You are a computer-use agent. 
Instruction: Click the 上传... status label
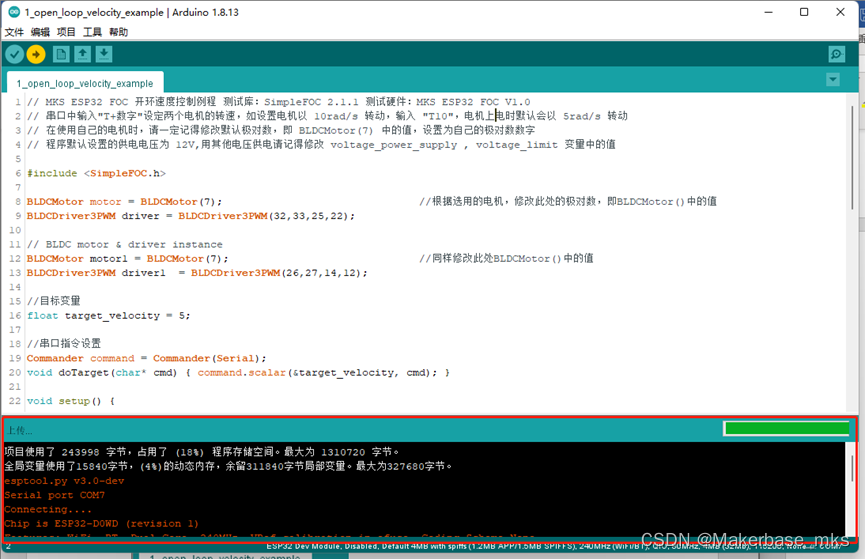tap(20, 430)
